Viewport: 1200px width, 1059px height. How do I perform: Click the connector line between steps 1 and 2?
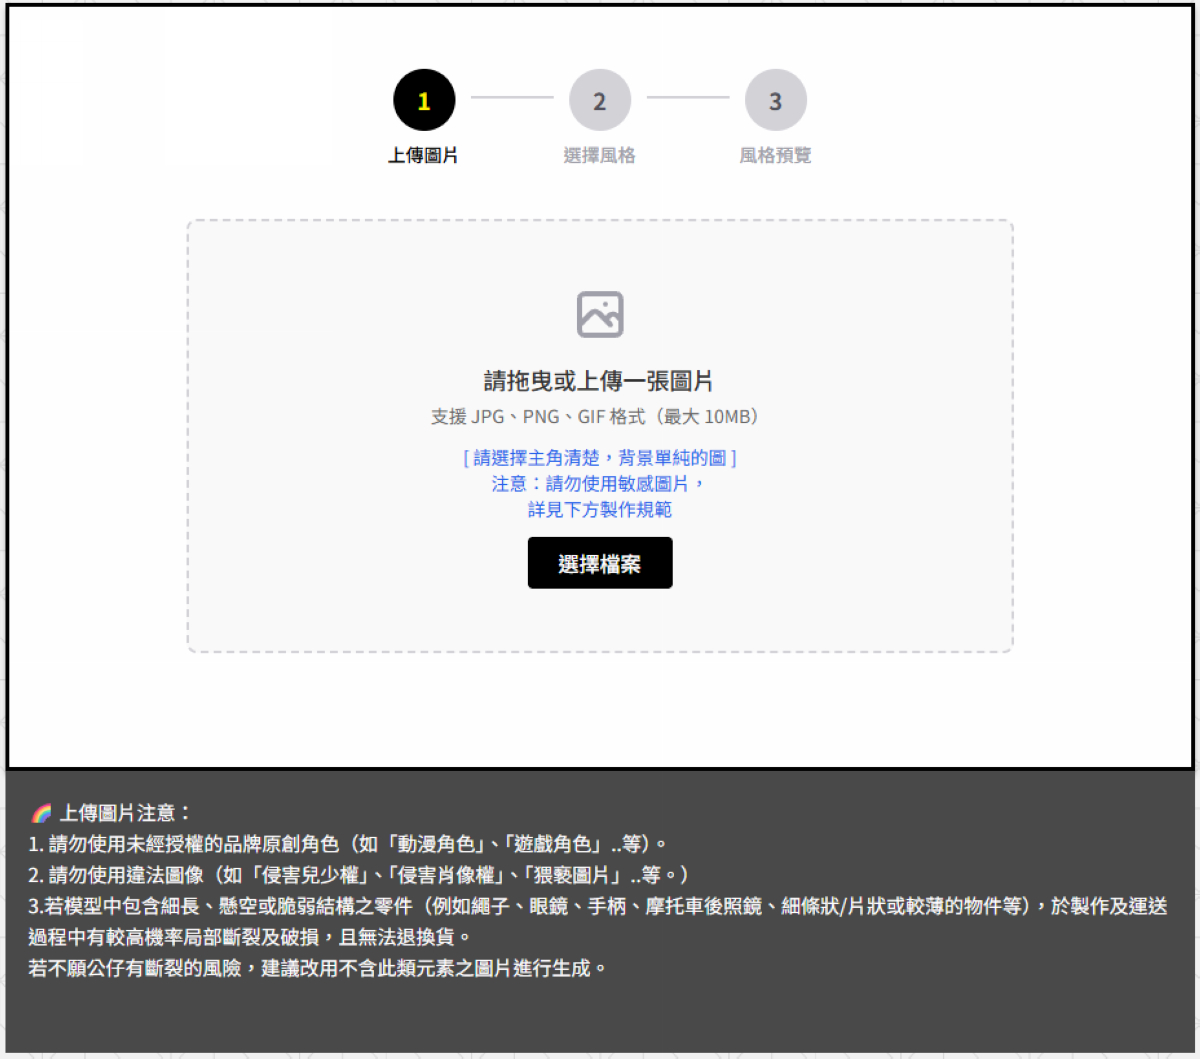[x=512, y=99]
